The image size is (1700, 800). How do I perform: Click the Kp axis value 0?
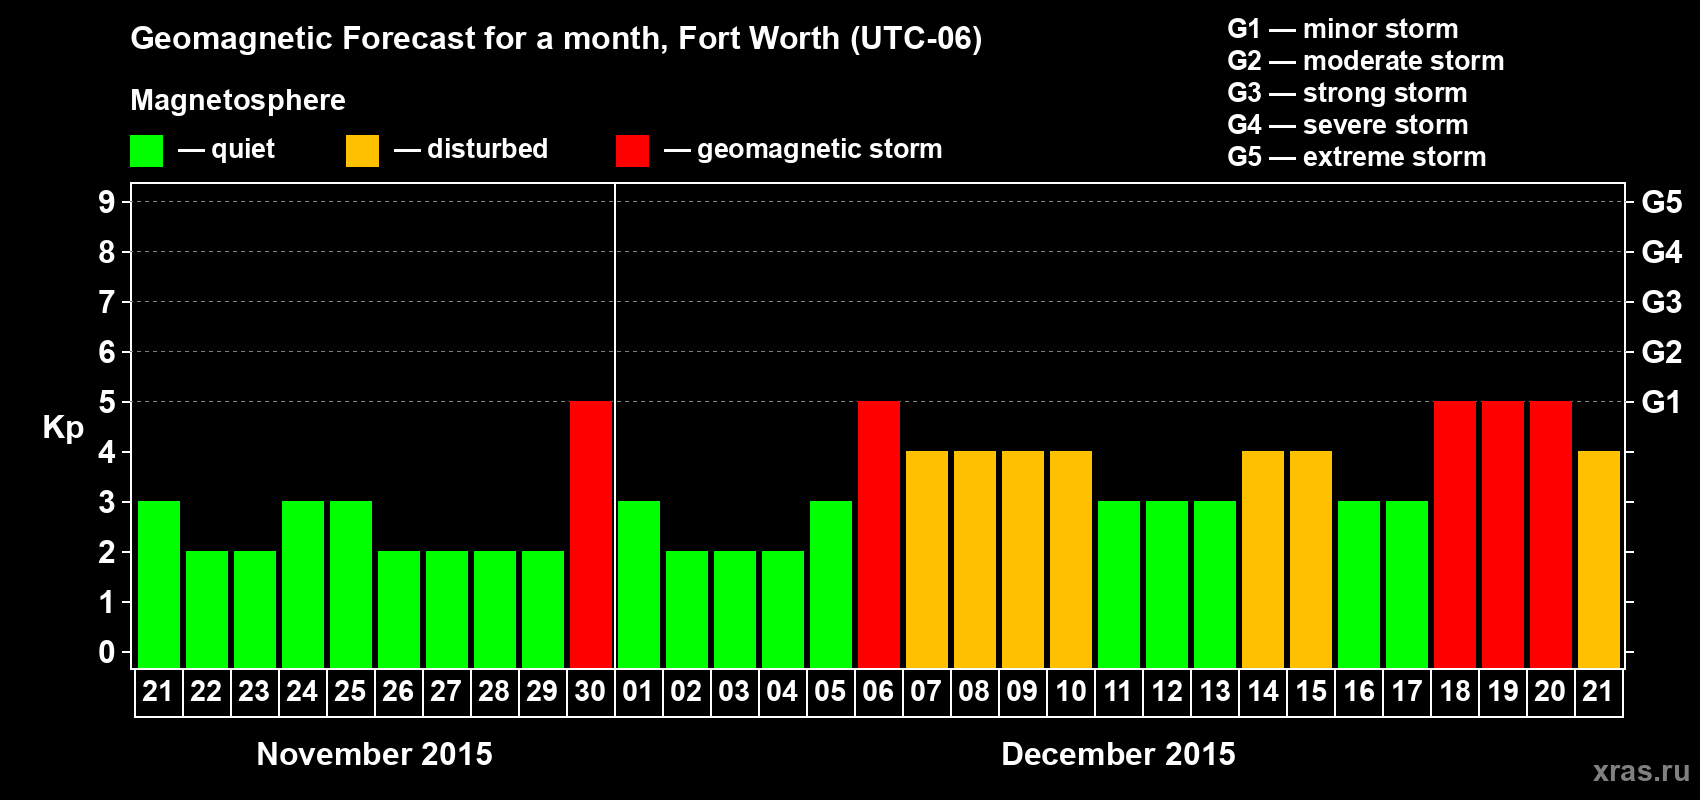pyautogui.click(x=107, y=652)
